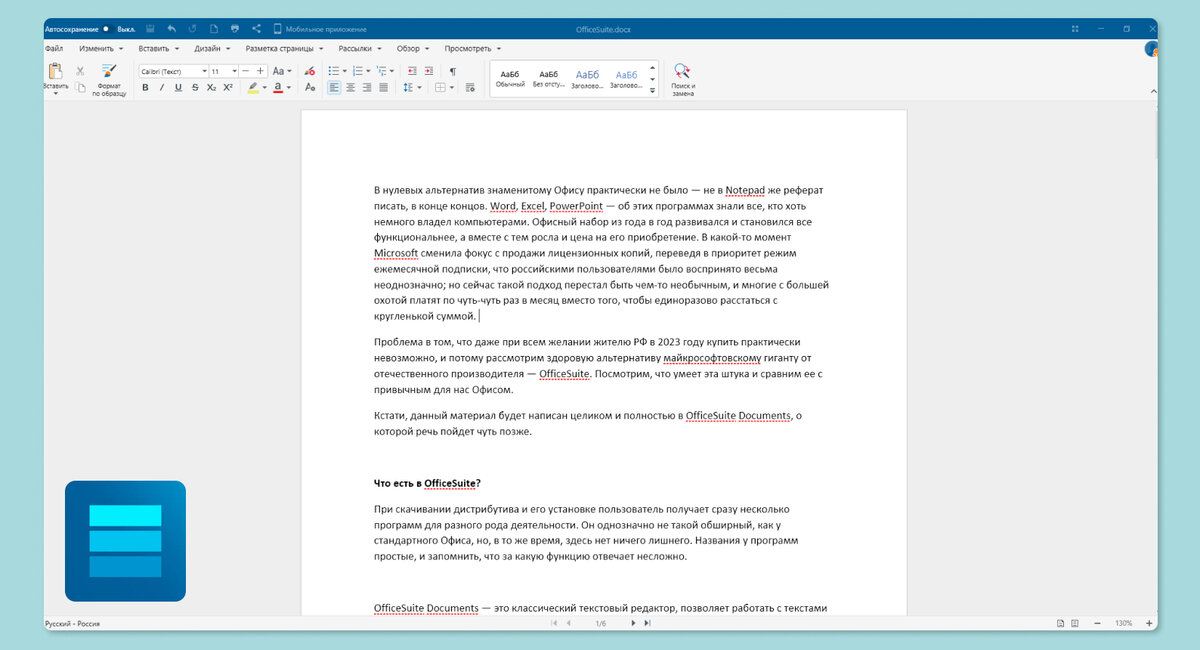Click the decrease indent icon
This screenshot has height=650, width=1200.
tap(411, 71)
